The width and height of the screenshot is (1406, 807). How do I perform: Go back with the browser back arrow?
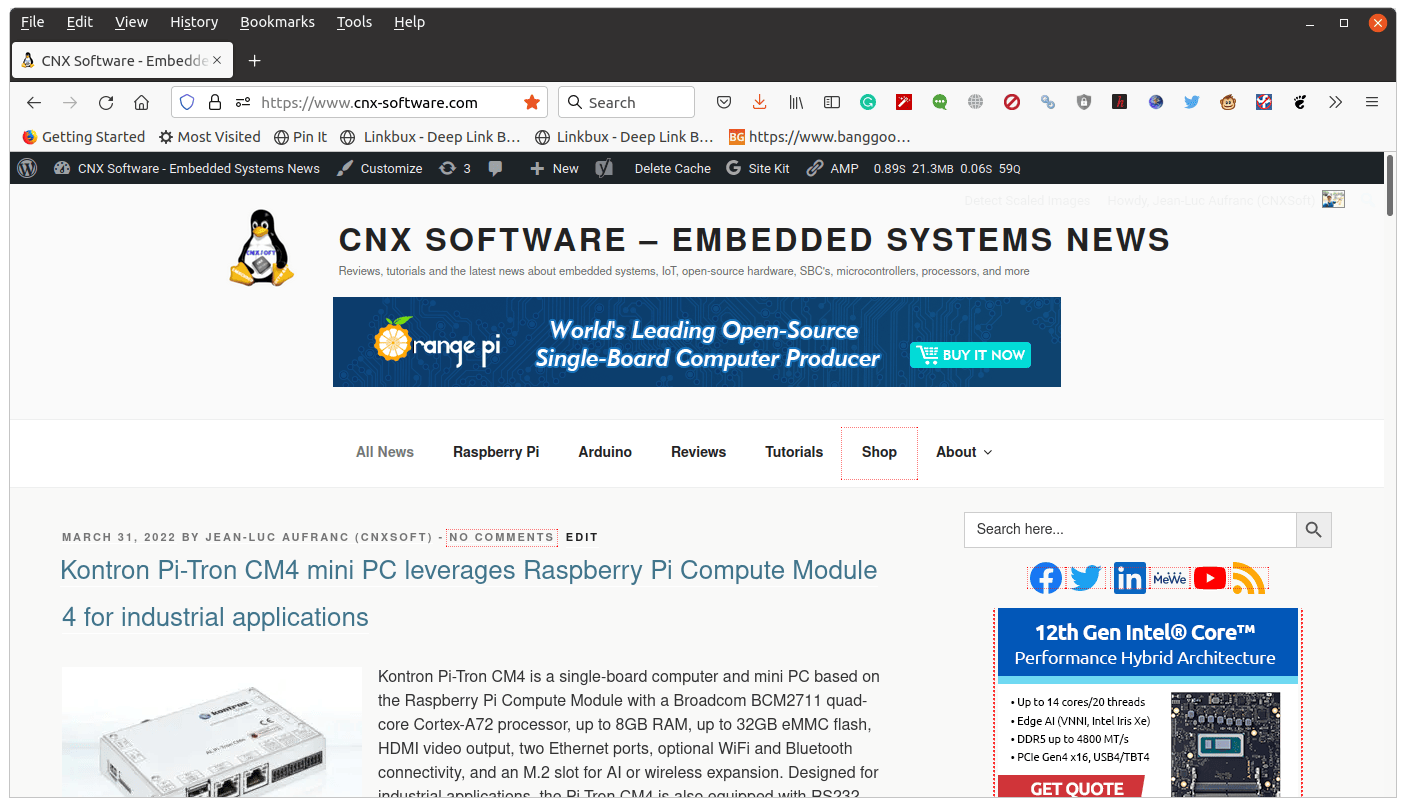(x=34, y=102)
